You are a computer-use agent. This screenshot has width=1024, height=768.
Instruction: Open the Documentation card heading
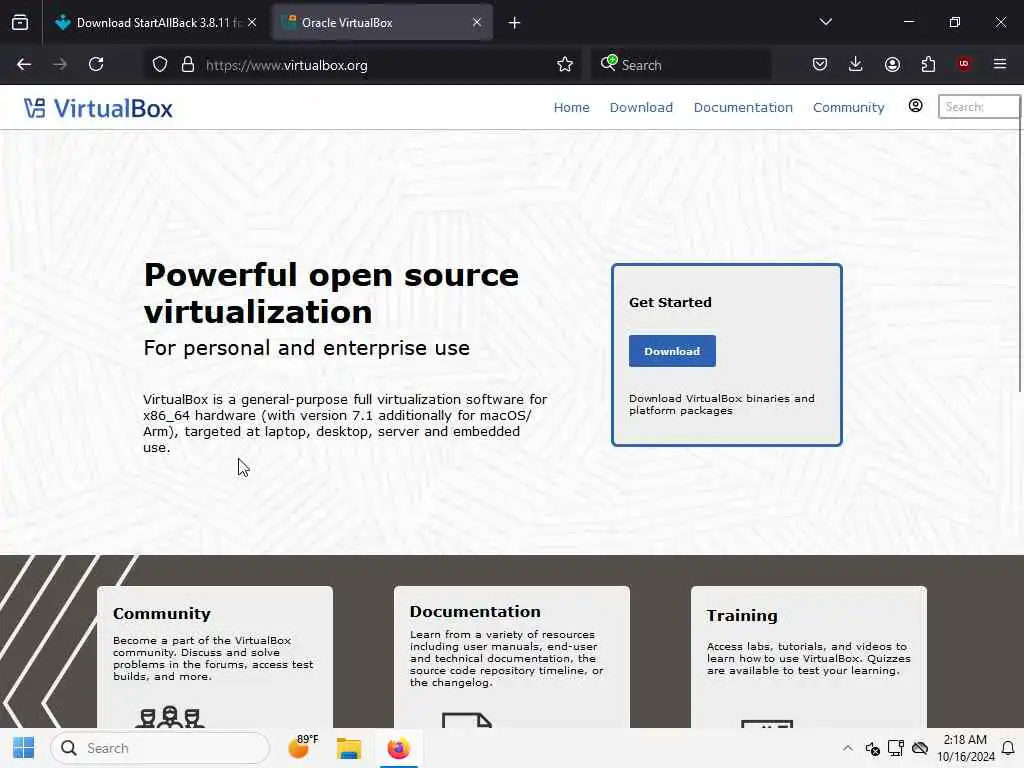pos(475,612)
